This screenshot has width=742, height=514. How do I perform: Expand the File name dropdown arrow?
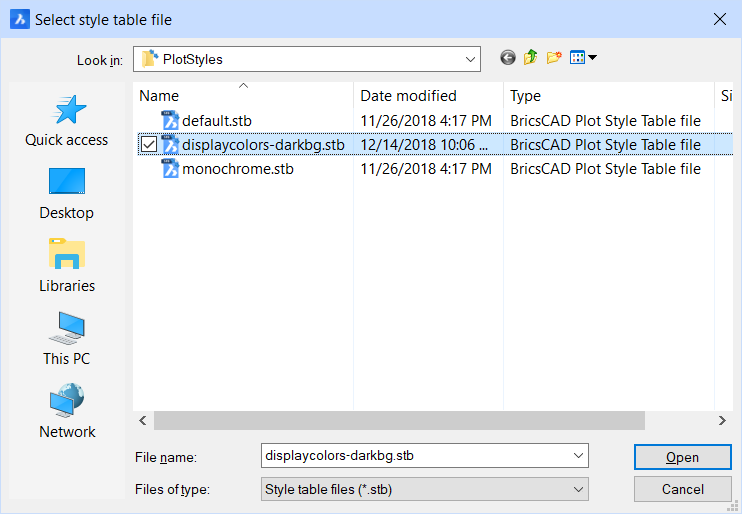(x=578, y=456)
